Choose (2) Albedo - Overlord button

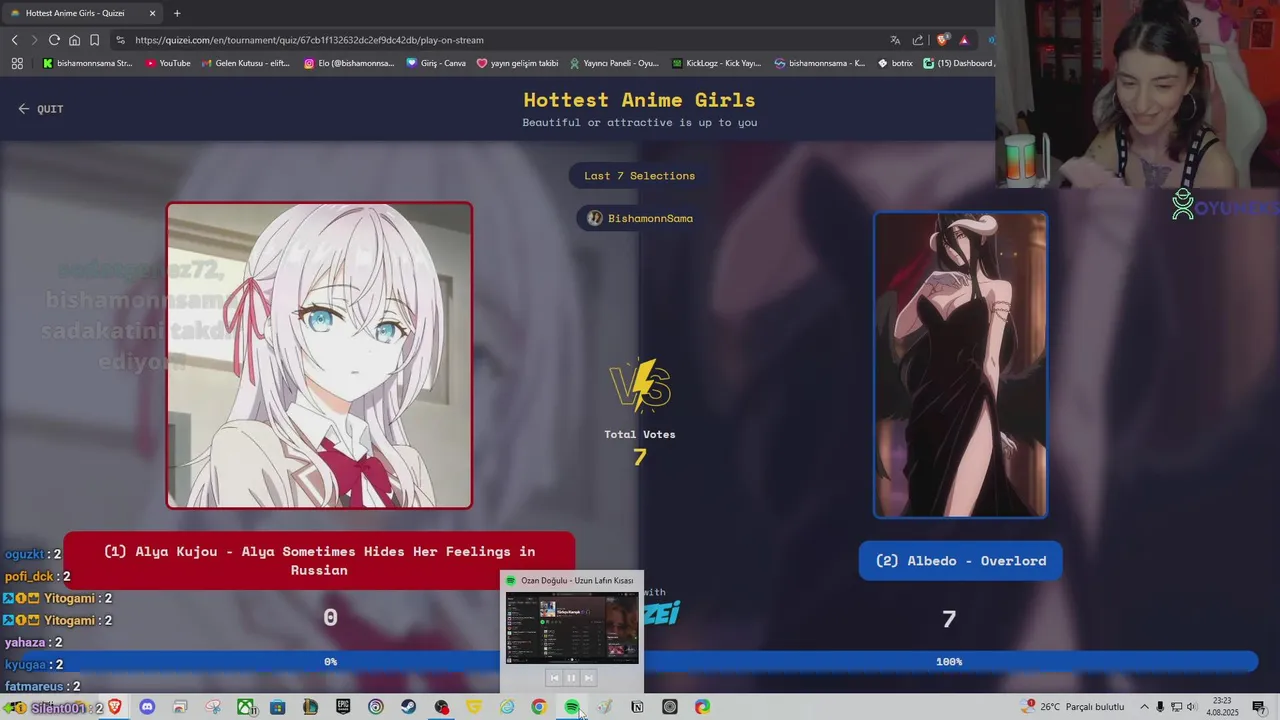[x=960, y=561]
